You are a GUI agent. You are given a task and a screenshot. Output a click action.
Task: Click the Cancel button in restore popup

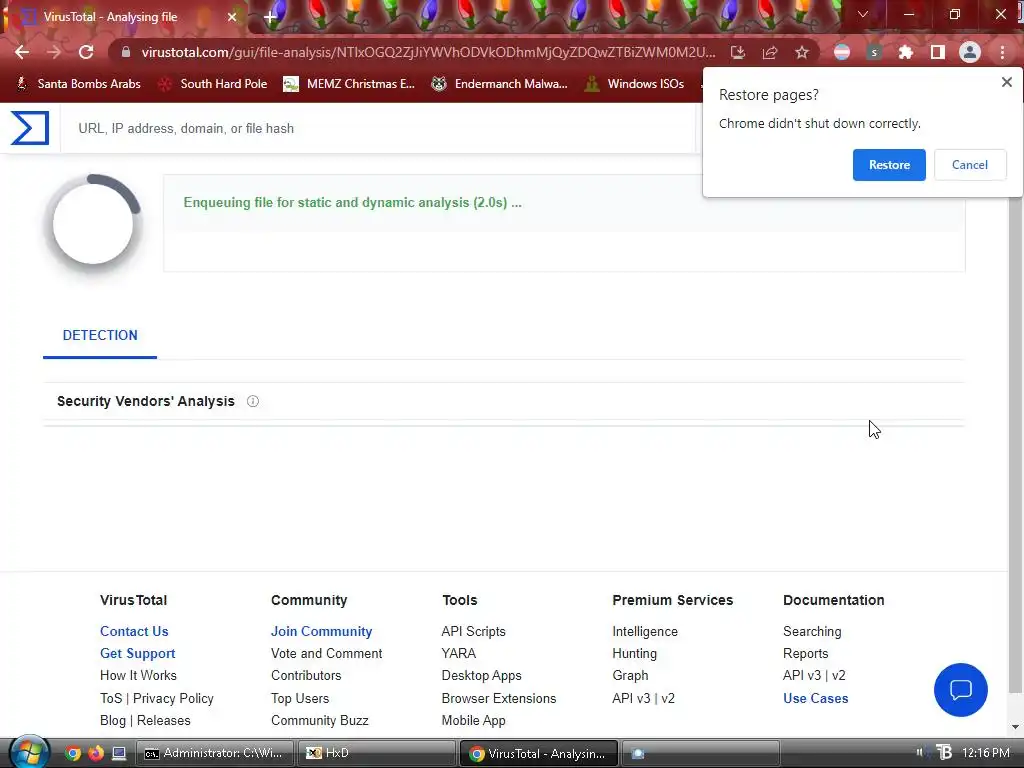(970, 165)
